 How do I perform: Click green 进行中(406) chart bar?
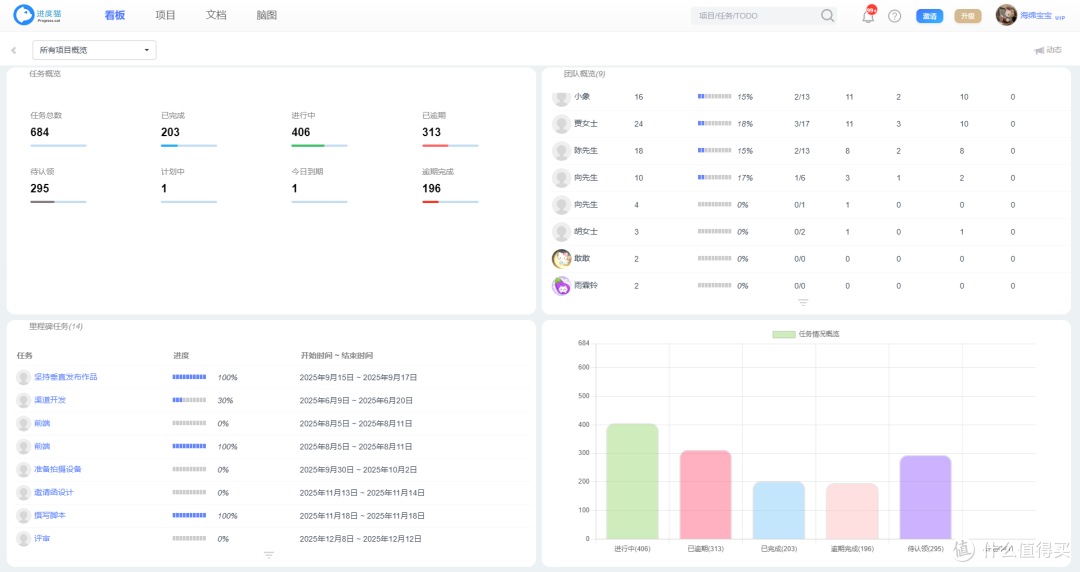[632, 481]
